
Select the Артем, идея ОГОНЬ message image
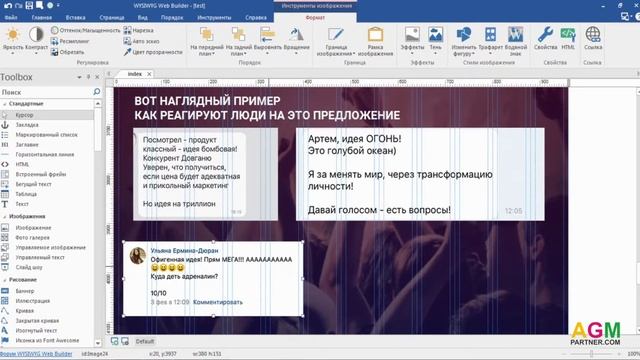(x=420, y=174)
